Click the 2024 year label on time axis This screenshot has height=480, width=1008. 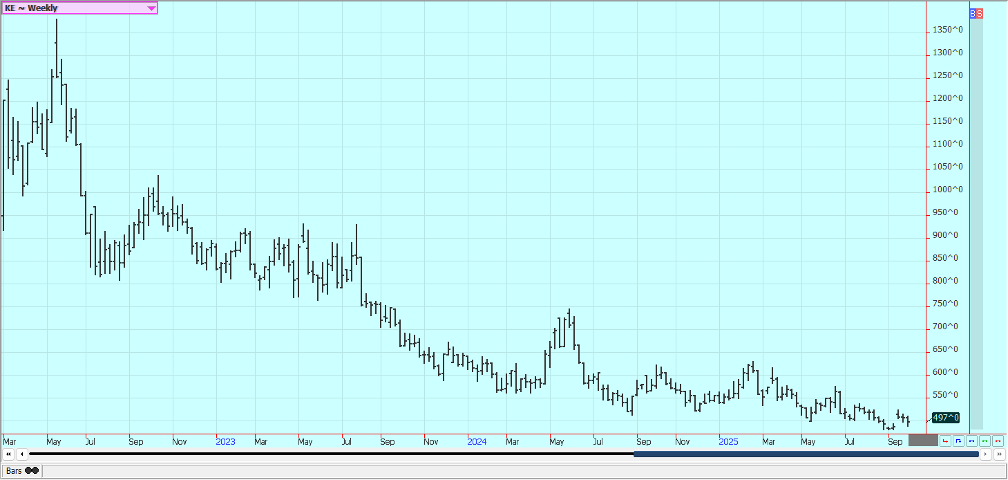point(477,440)
